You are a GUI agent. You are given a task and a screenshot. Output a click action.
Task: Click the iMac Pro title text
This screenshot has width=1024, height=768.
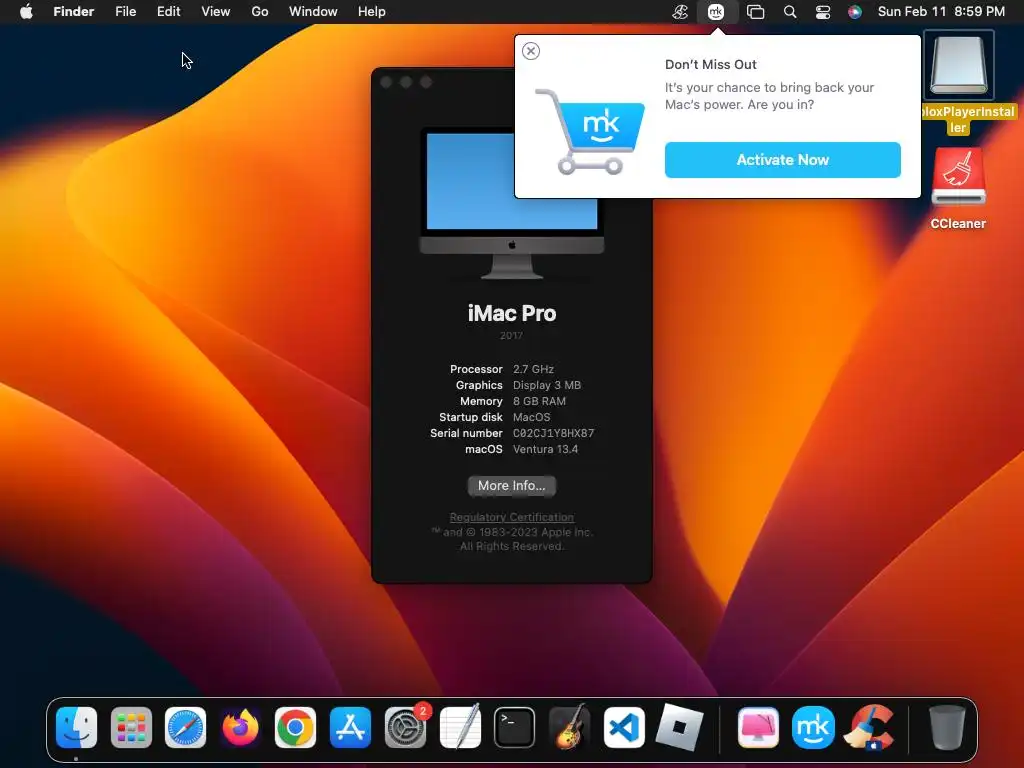click(x=511, y=313)
